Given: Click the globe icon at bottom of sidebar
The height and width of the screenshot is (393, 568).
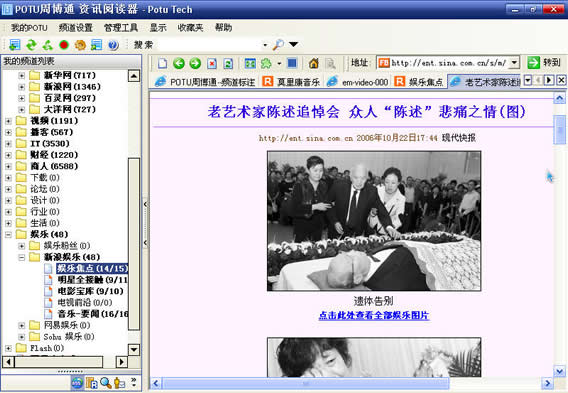Looking at the screenshot, I should [x=77, y=383].
